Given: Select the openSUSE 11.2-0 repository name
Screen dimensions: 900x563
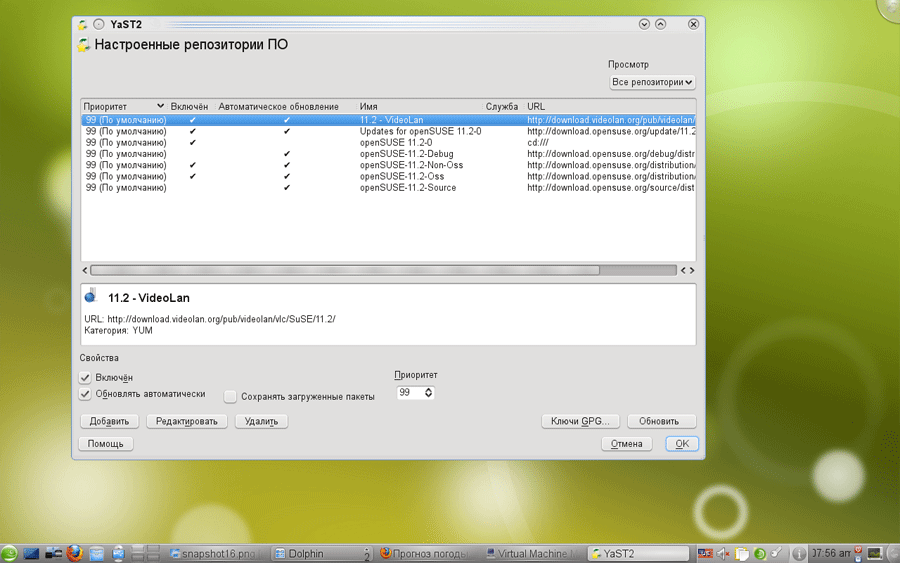Looking at the screenshot, I should tap(396, 142).
